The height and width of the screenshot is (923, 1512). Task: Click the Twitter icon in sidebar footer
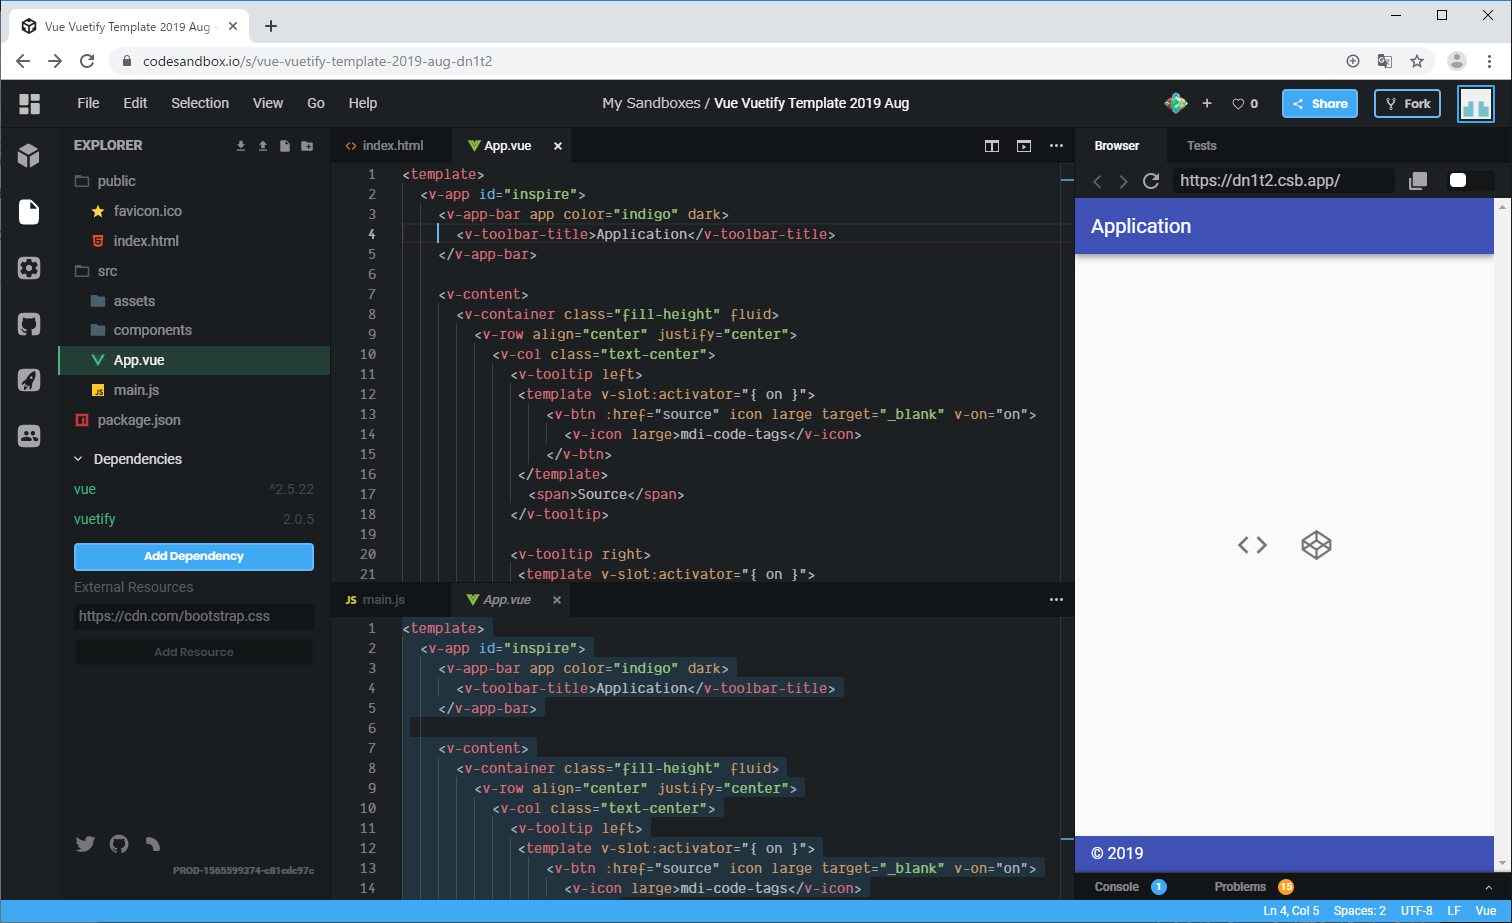[x=85, y=844]
